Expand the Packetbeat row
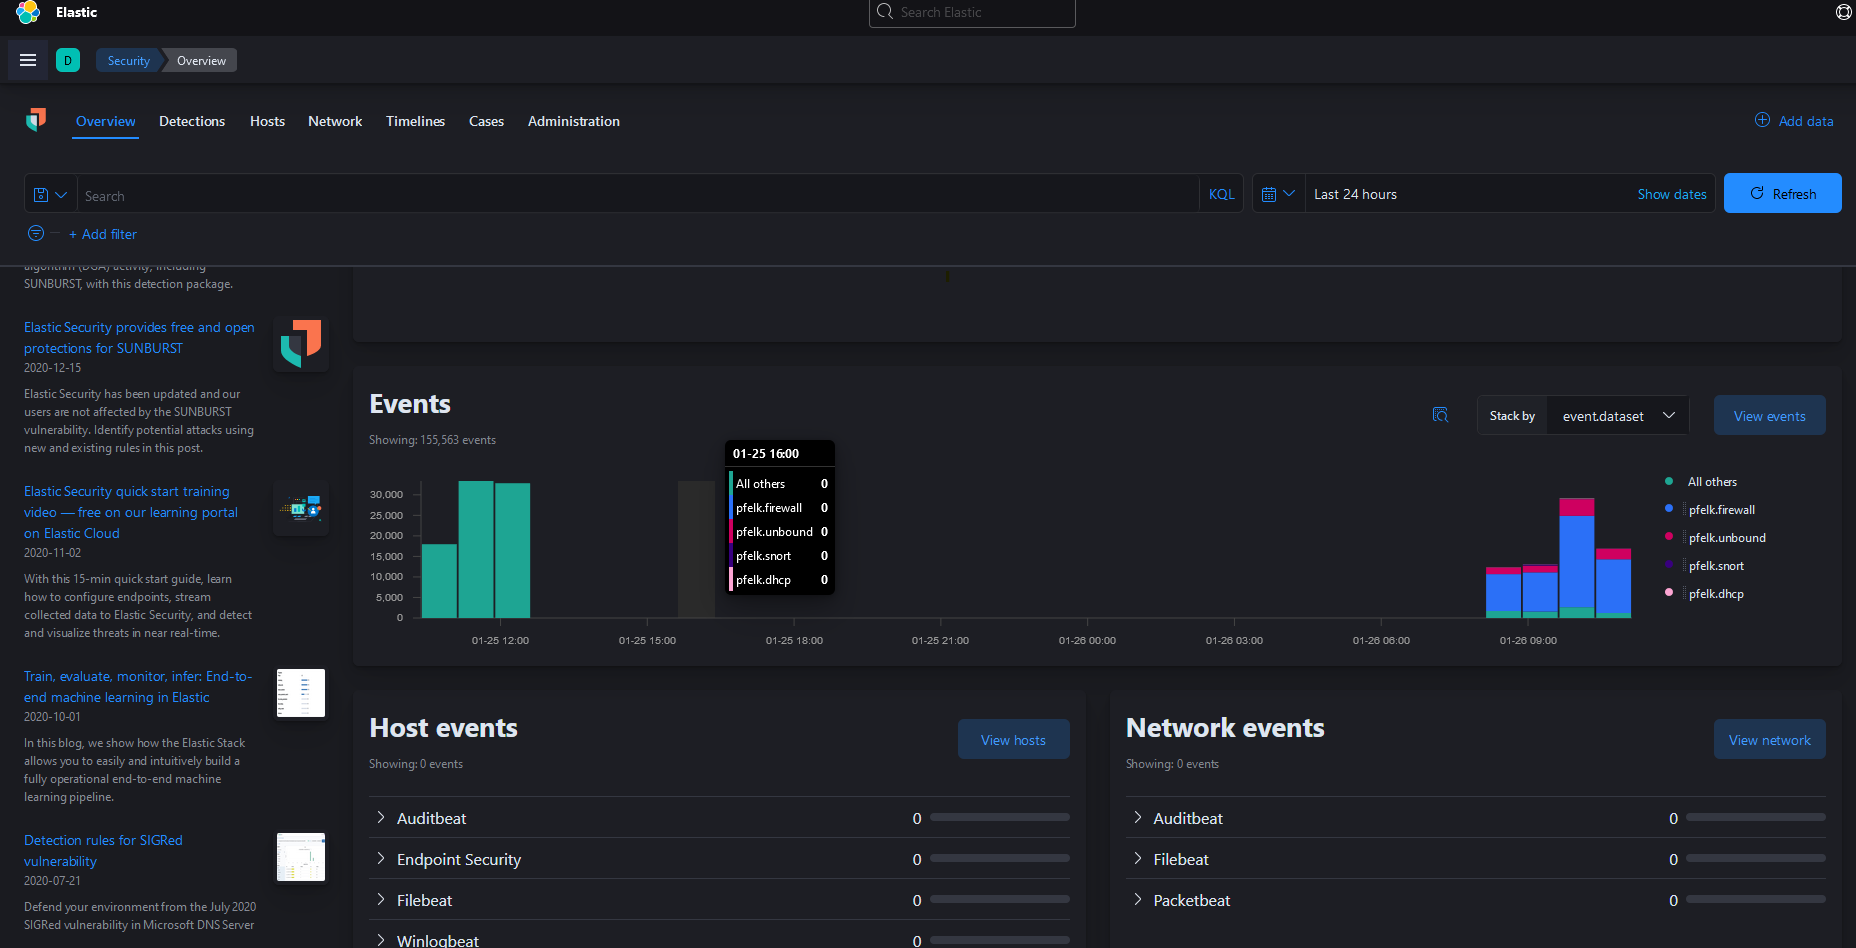 [x=1137, y=900]
